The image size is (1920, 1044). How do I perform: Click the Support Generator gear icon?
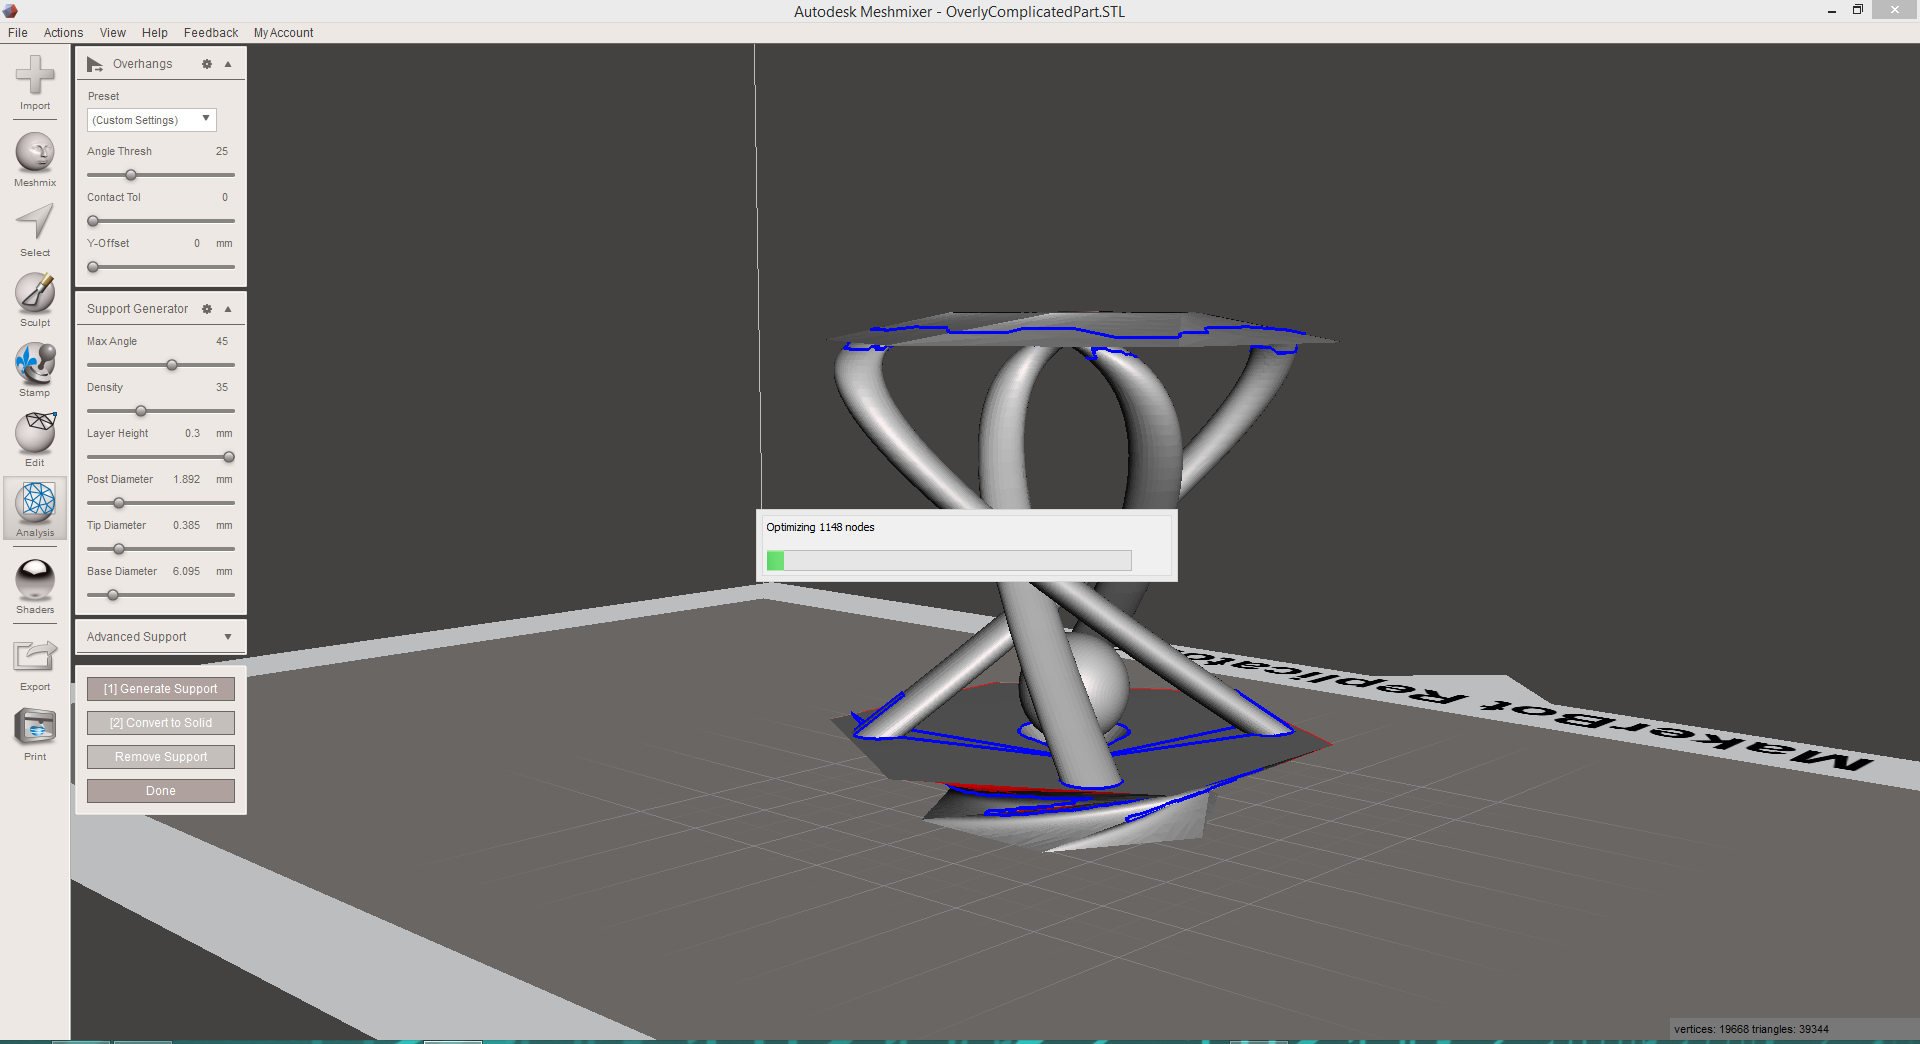[x=207, y=309]
